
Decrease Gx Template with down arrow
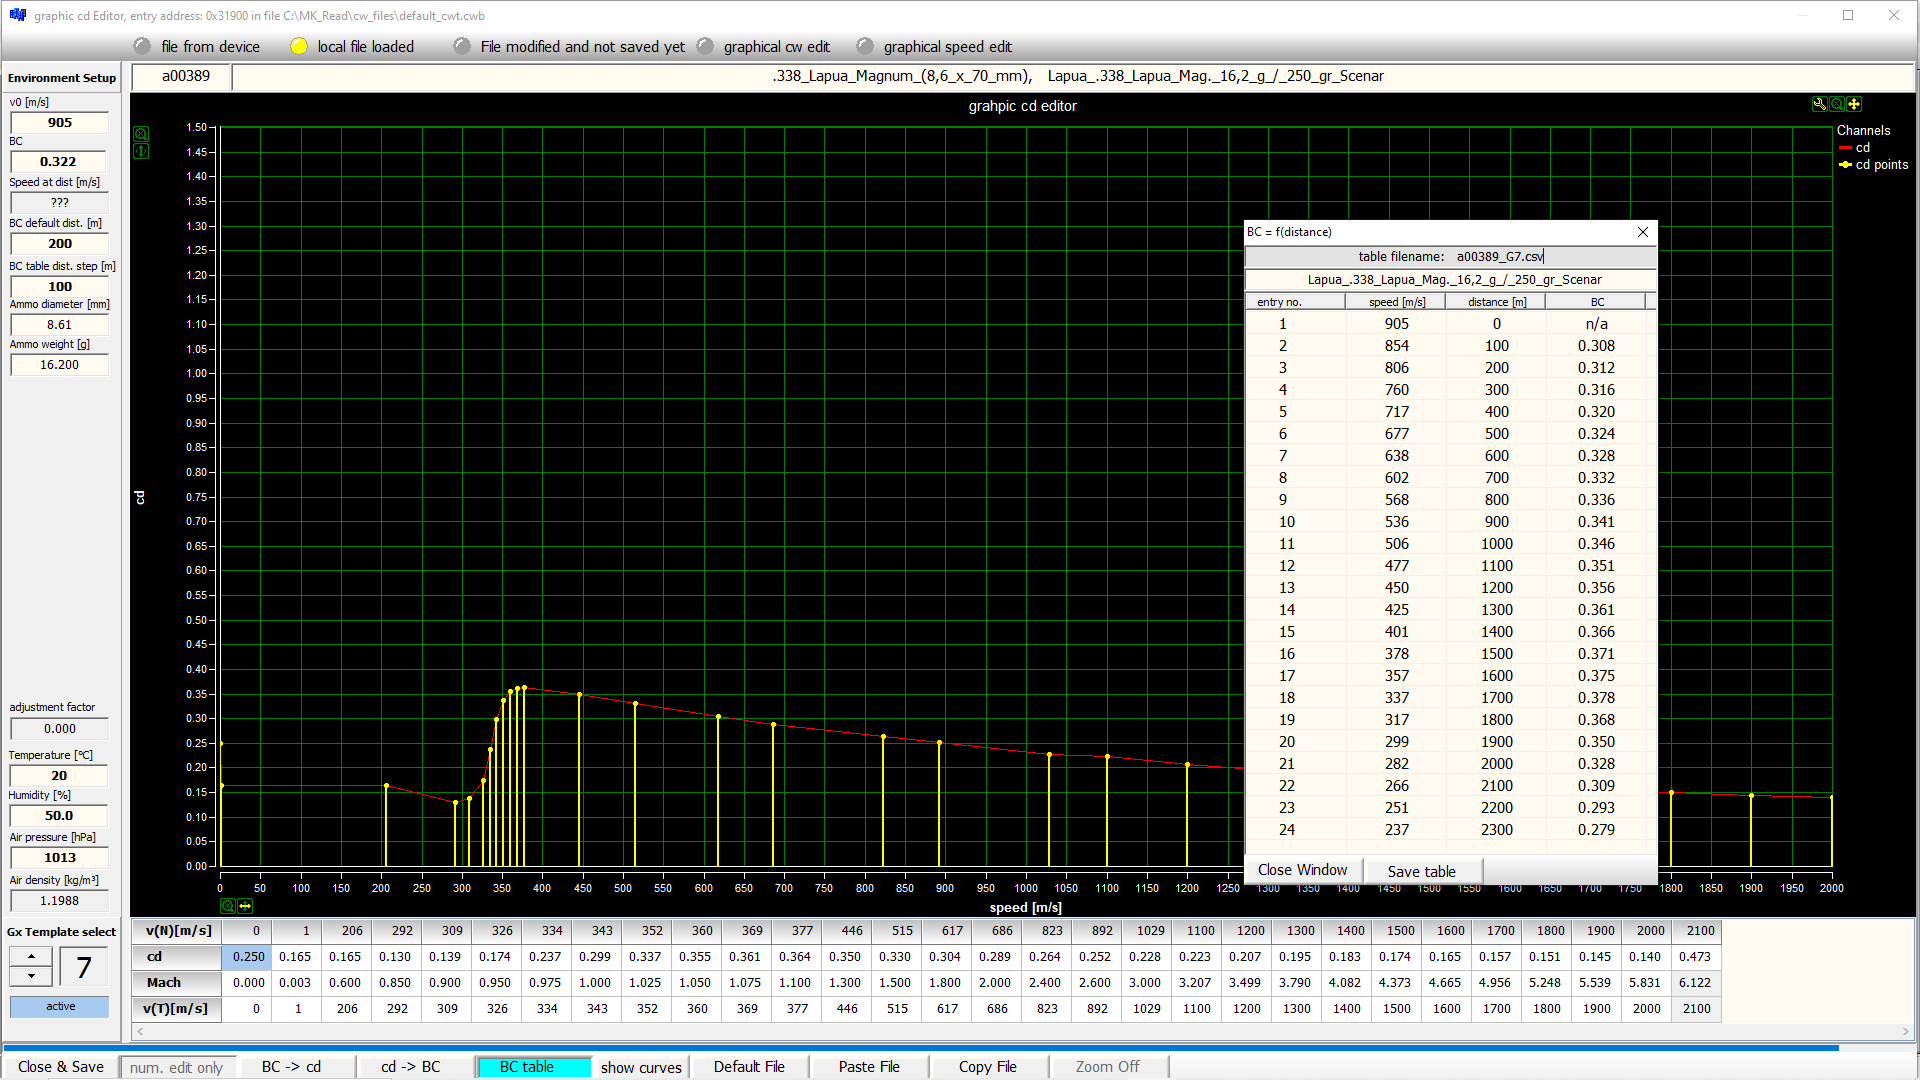coord(31,976)
